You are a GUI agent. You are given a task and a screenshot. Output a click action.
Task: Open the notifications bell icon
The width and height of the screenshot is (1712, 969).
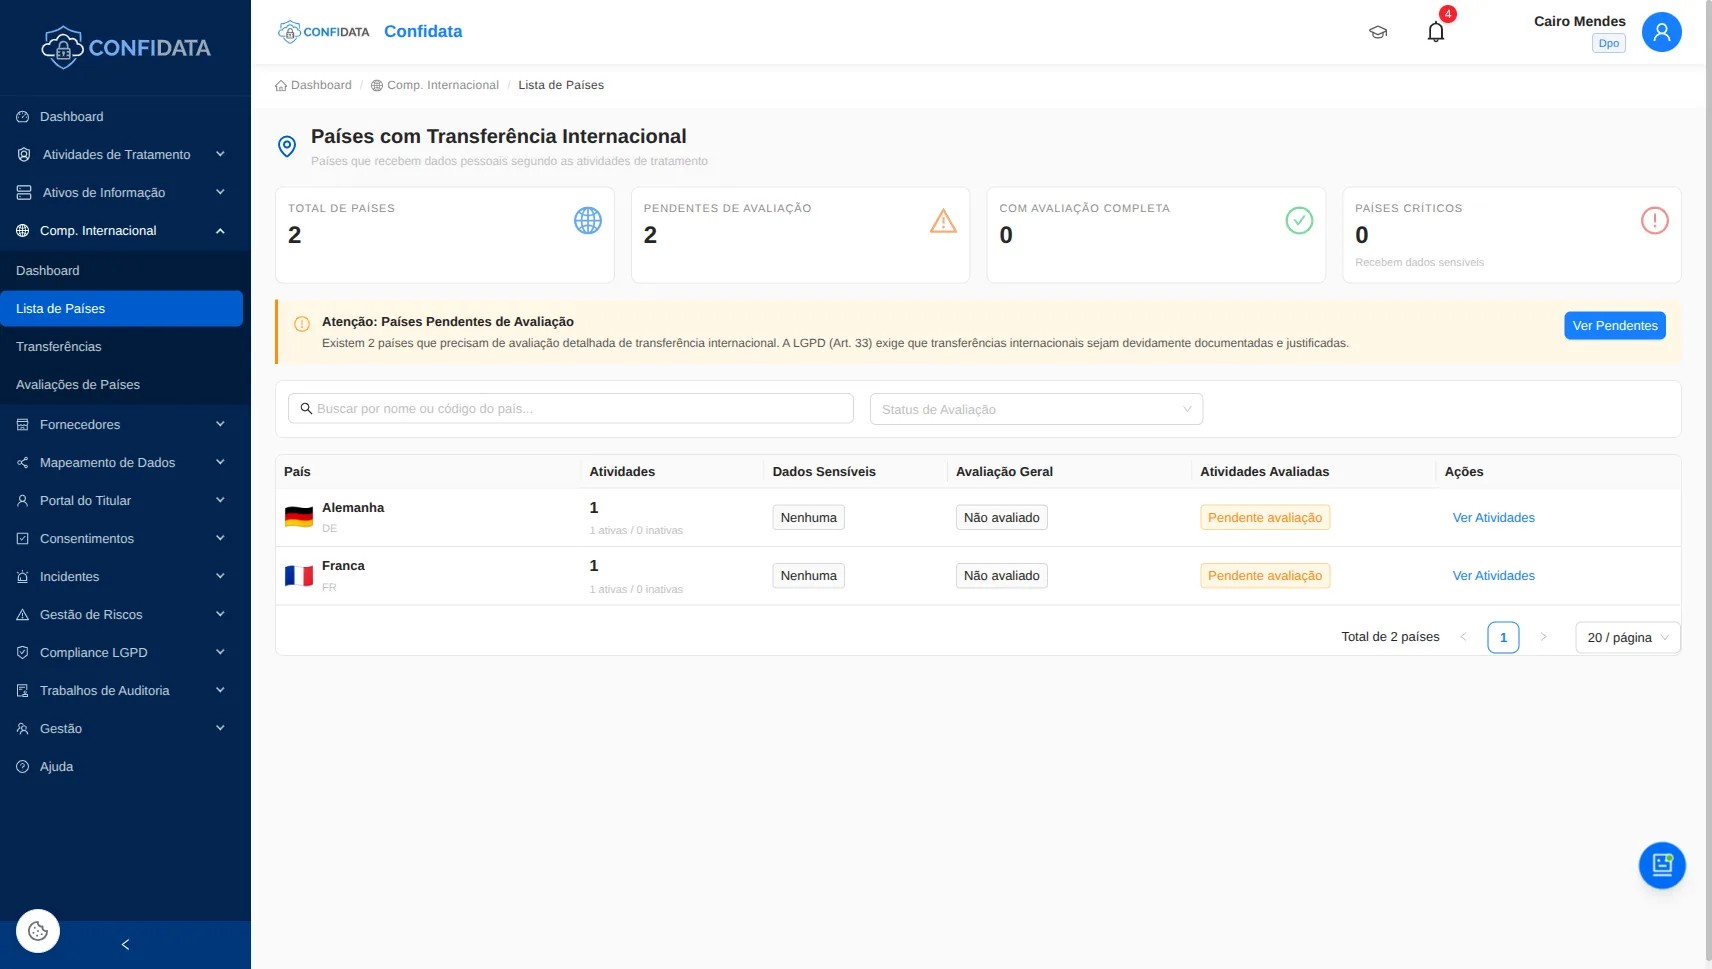pyautogui.click(x=1435, y=32)
